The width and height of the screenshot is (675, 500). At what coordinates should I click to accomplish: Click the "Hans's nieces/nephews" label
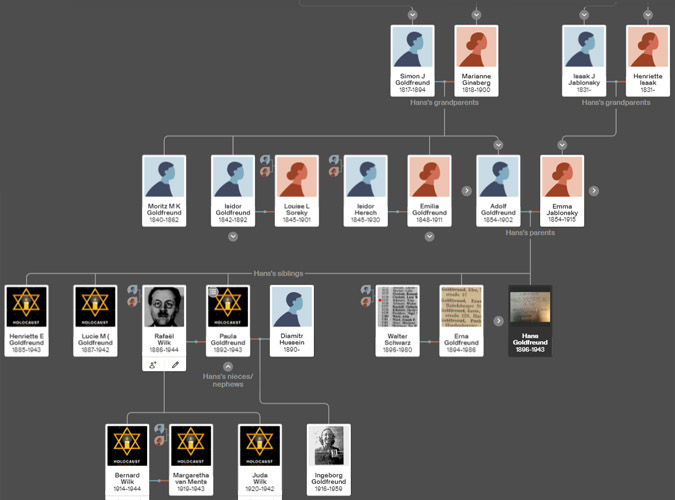[x=228, y=380]
